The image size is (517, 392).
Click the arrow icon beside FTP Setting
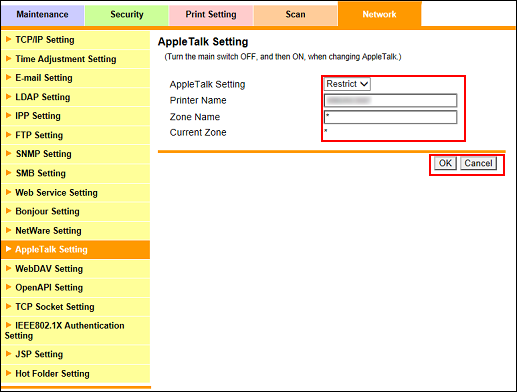[x=9, y=134]
